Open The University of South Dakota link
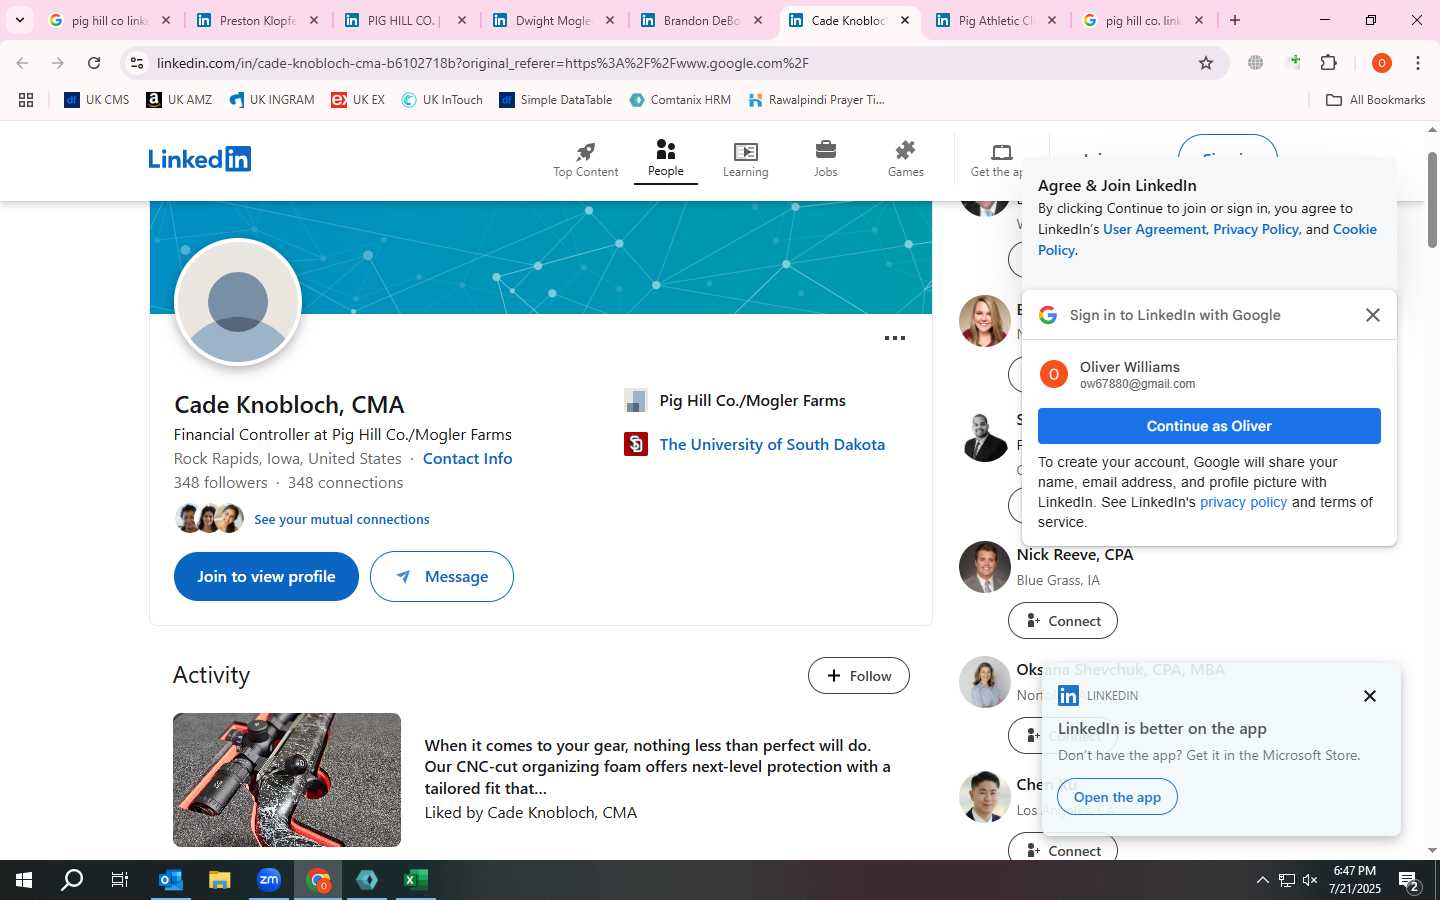Image resolution: width=1440 pixels, height=900 pixels. pyautogui.click(x=772, y=444)
